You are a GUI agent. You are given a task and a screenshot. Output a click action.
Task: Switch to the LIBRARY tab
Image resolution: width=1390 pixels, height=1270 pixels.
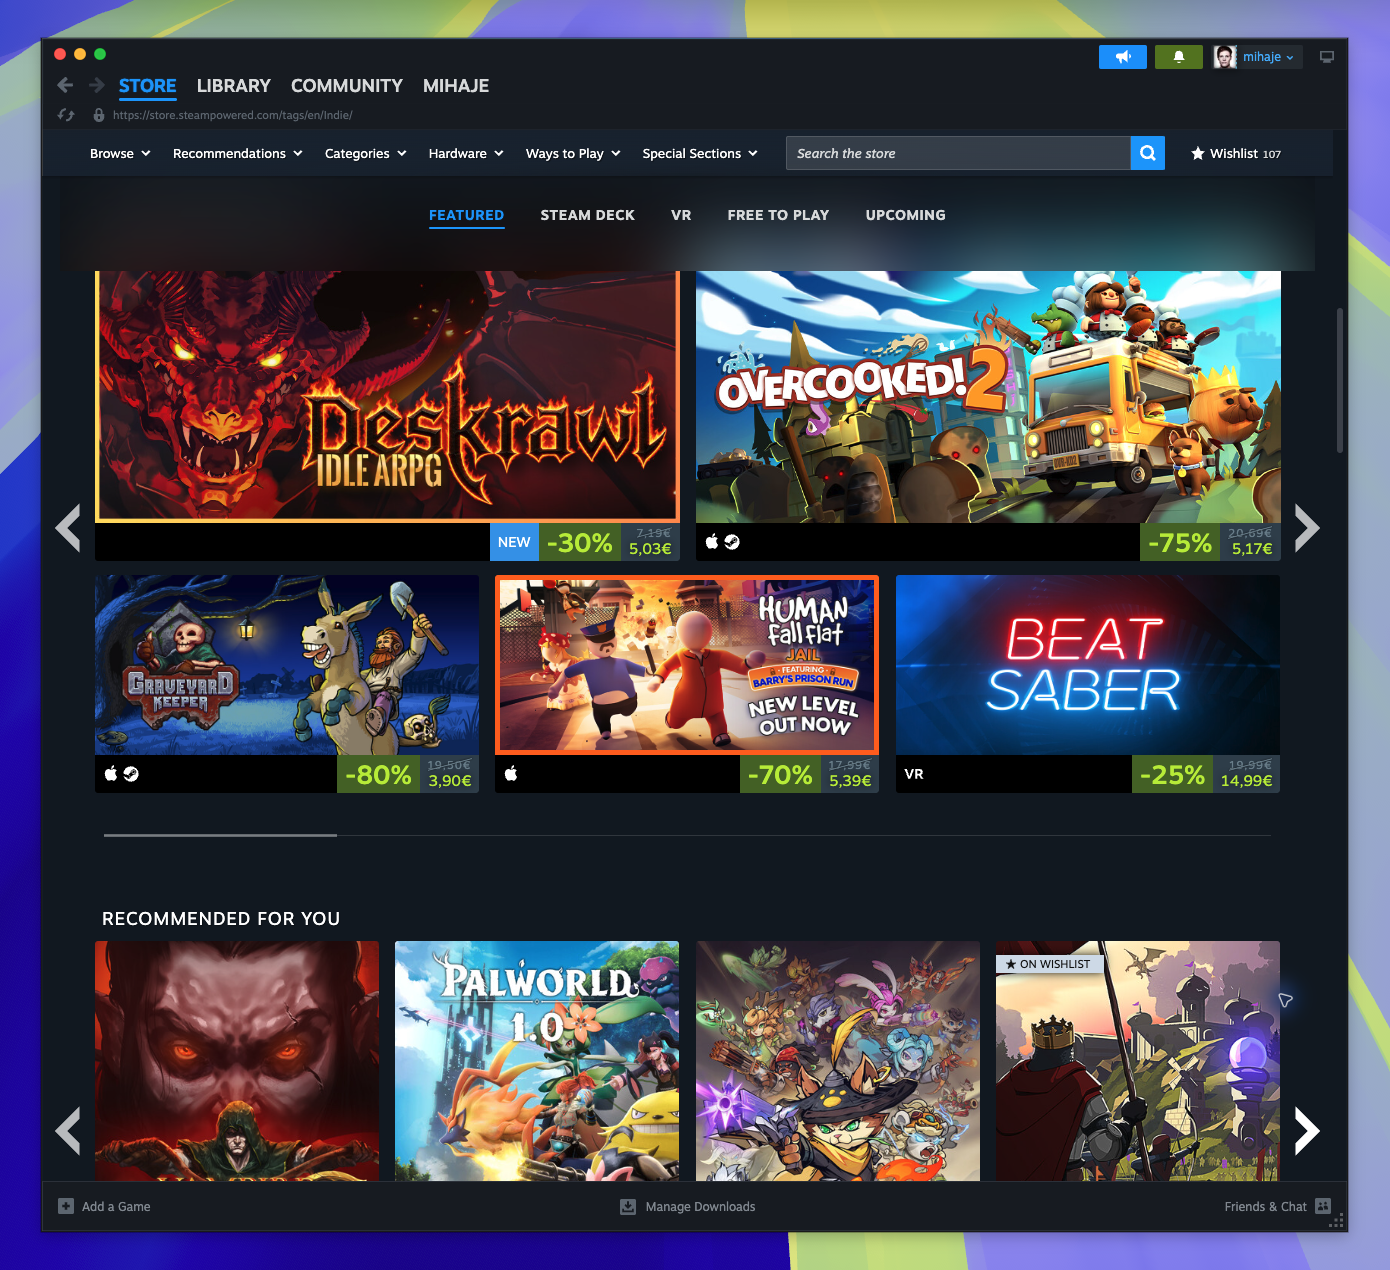coord(234,86)
